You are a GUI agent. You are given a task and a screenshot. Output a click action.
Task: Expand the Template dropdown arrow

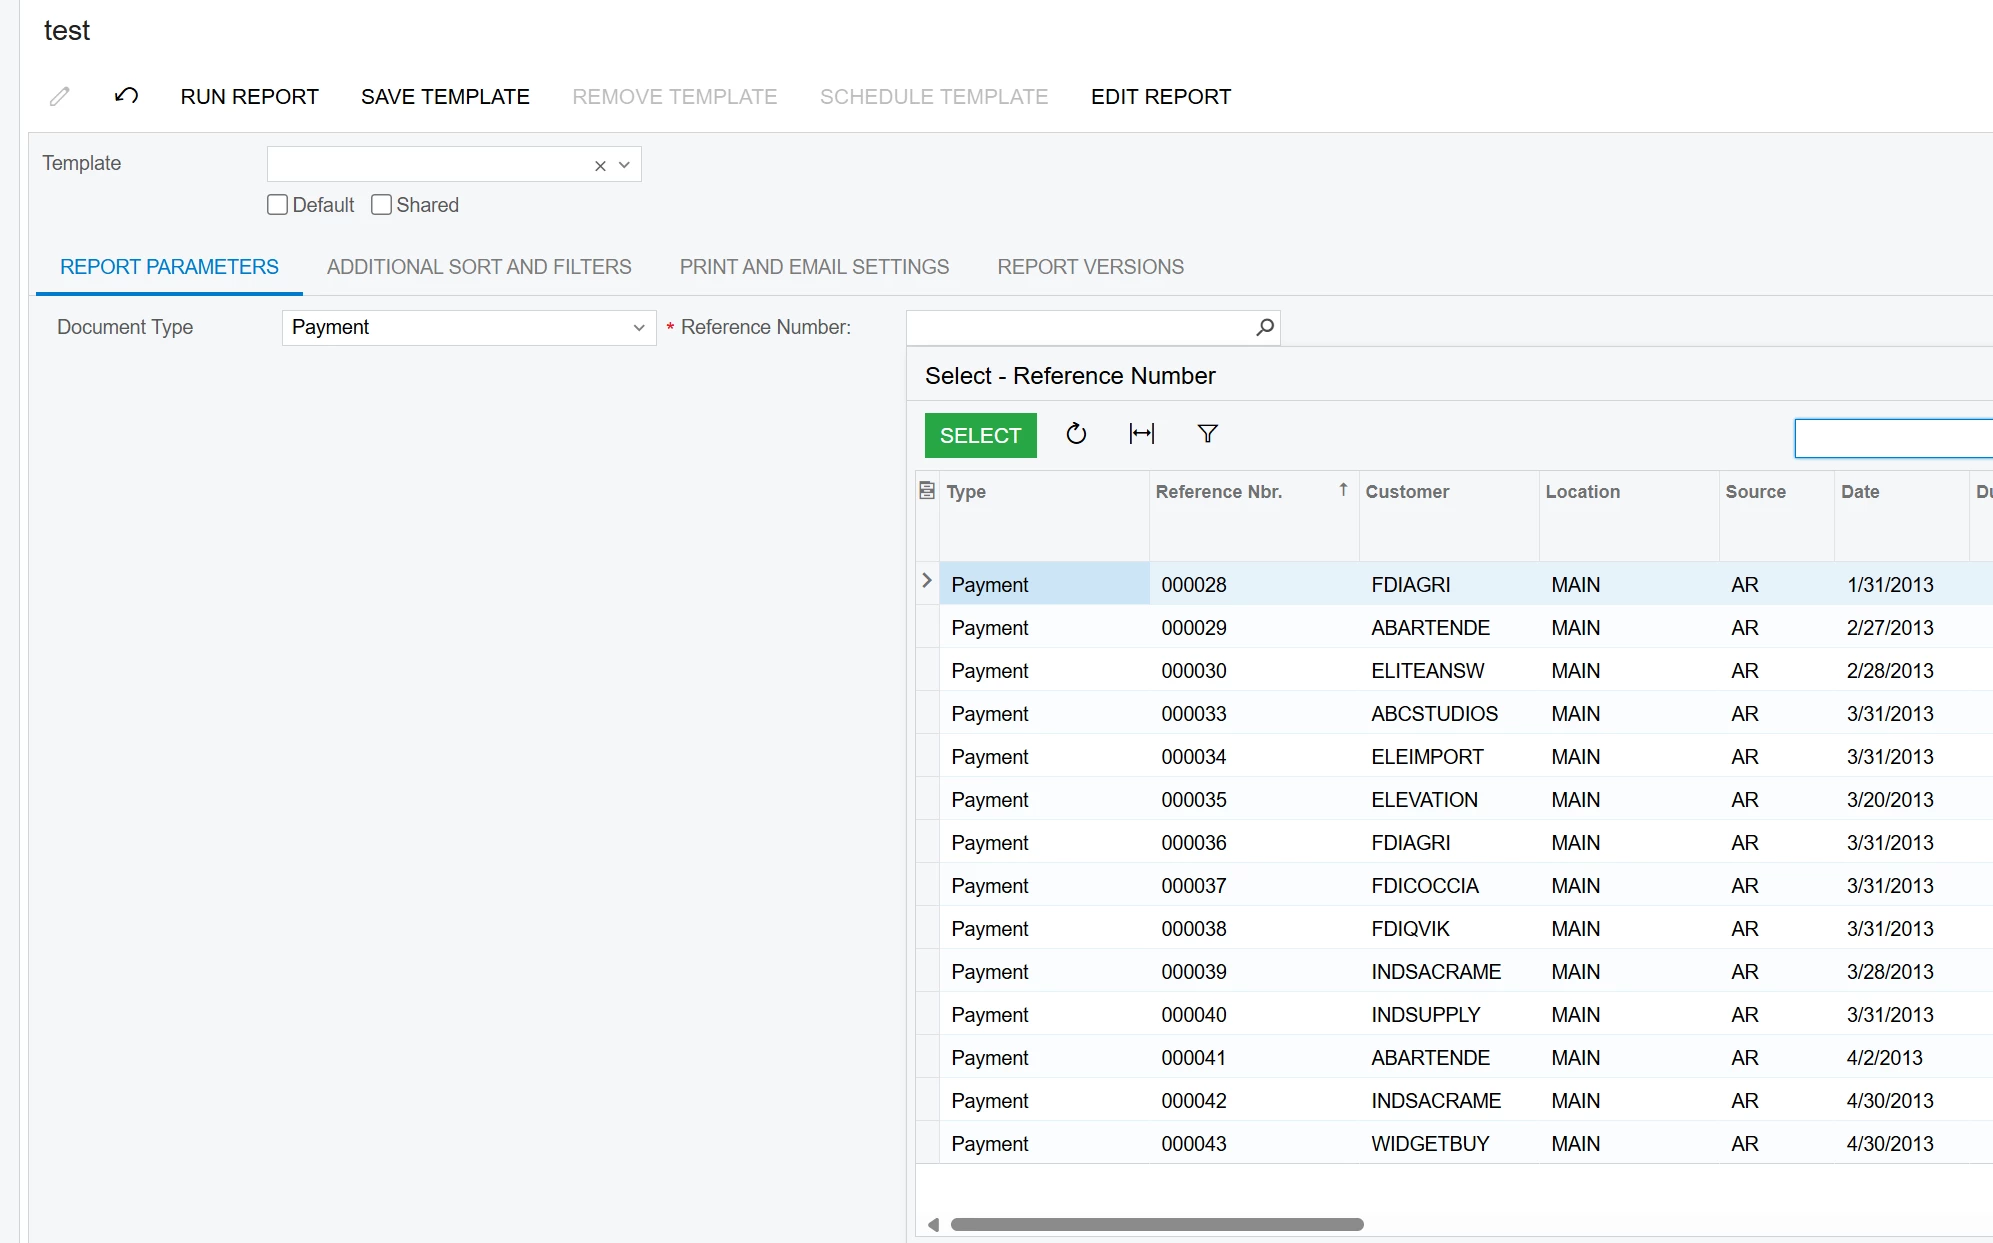point(624,165)
